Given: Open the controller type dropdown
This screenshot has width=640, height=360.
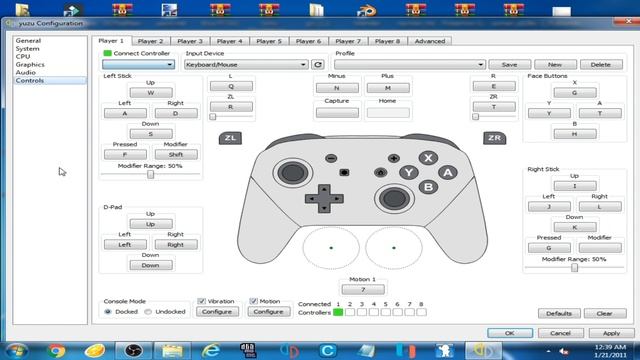Looking at the screenshot, I should (x=138, y=64).
